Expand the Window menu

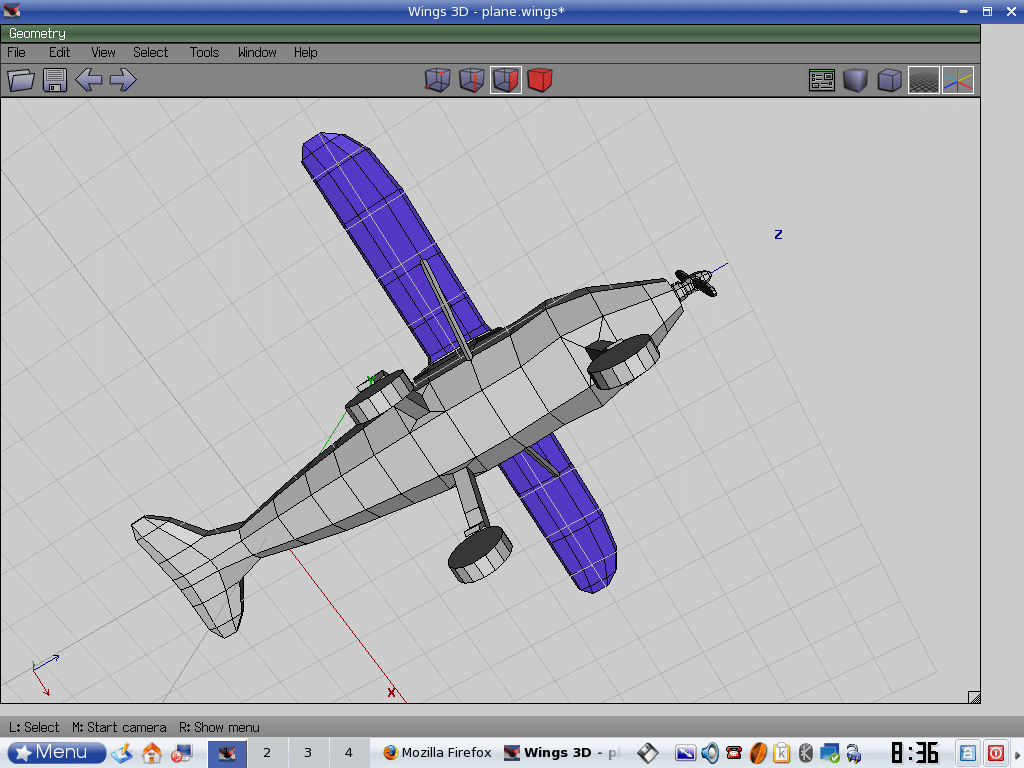pyautogui.click(x=257, y=52)
